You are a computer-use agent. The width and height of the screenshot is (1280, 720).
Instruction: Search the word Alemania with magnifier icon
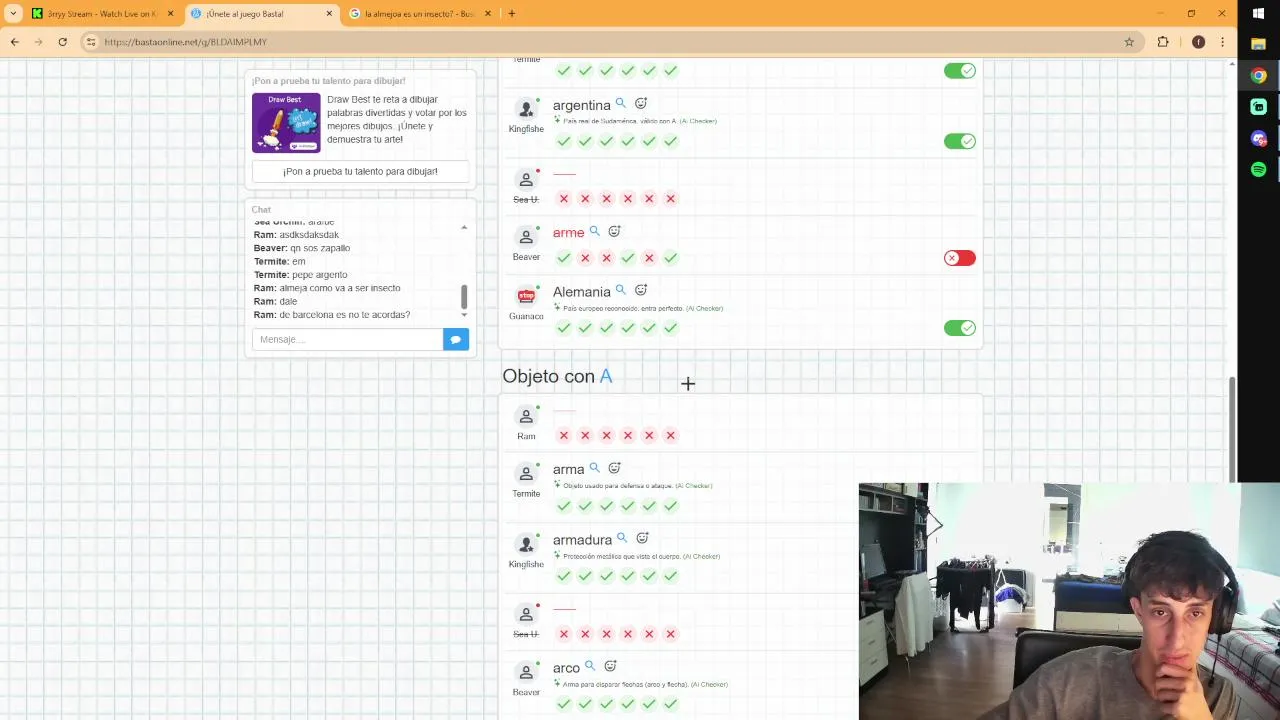620,290
